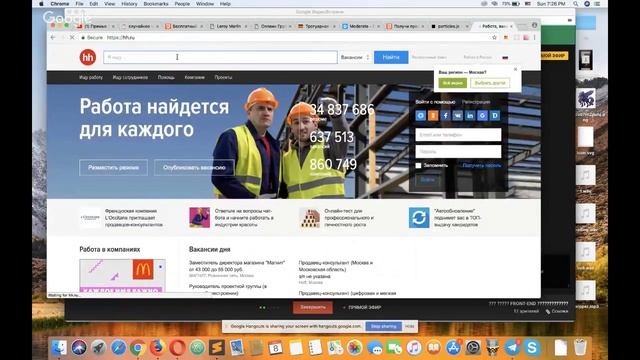Click Разместить резюме button
The image size is (640, 360).
pos(113,167)
